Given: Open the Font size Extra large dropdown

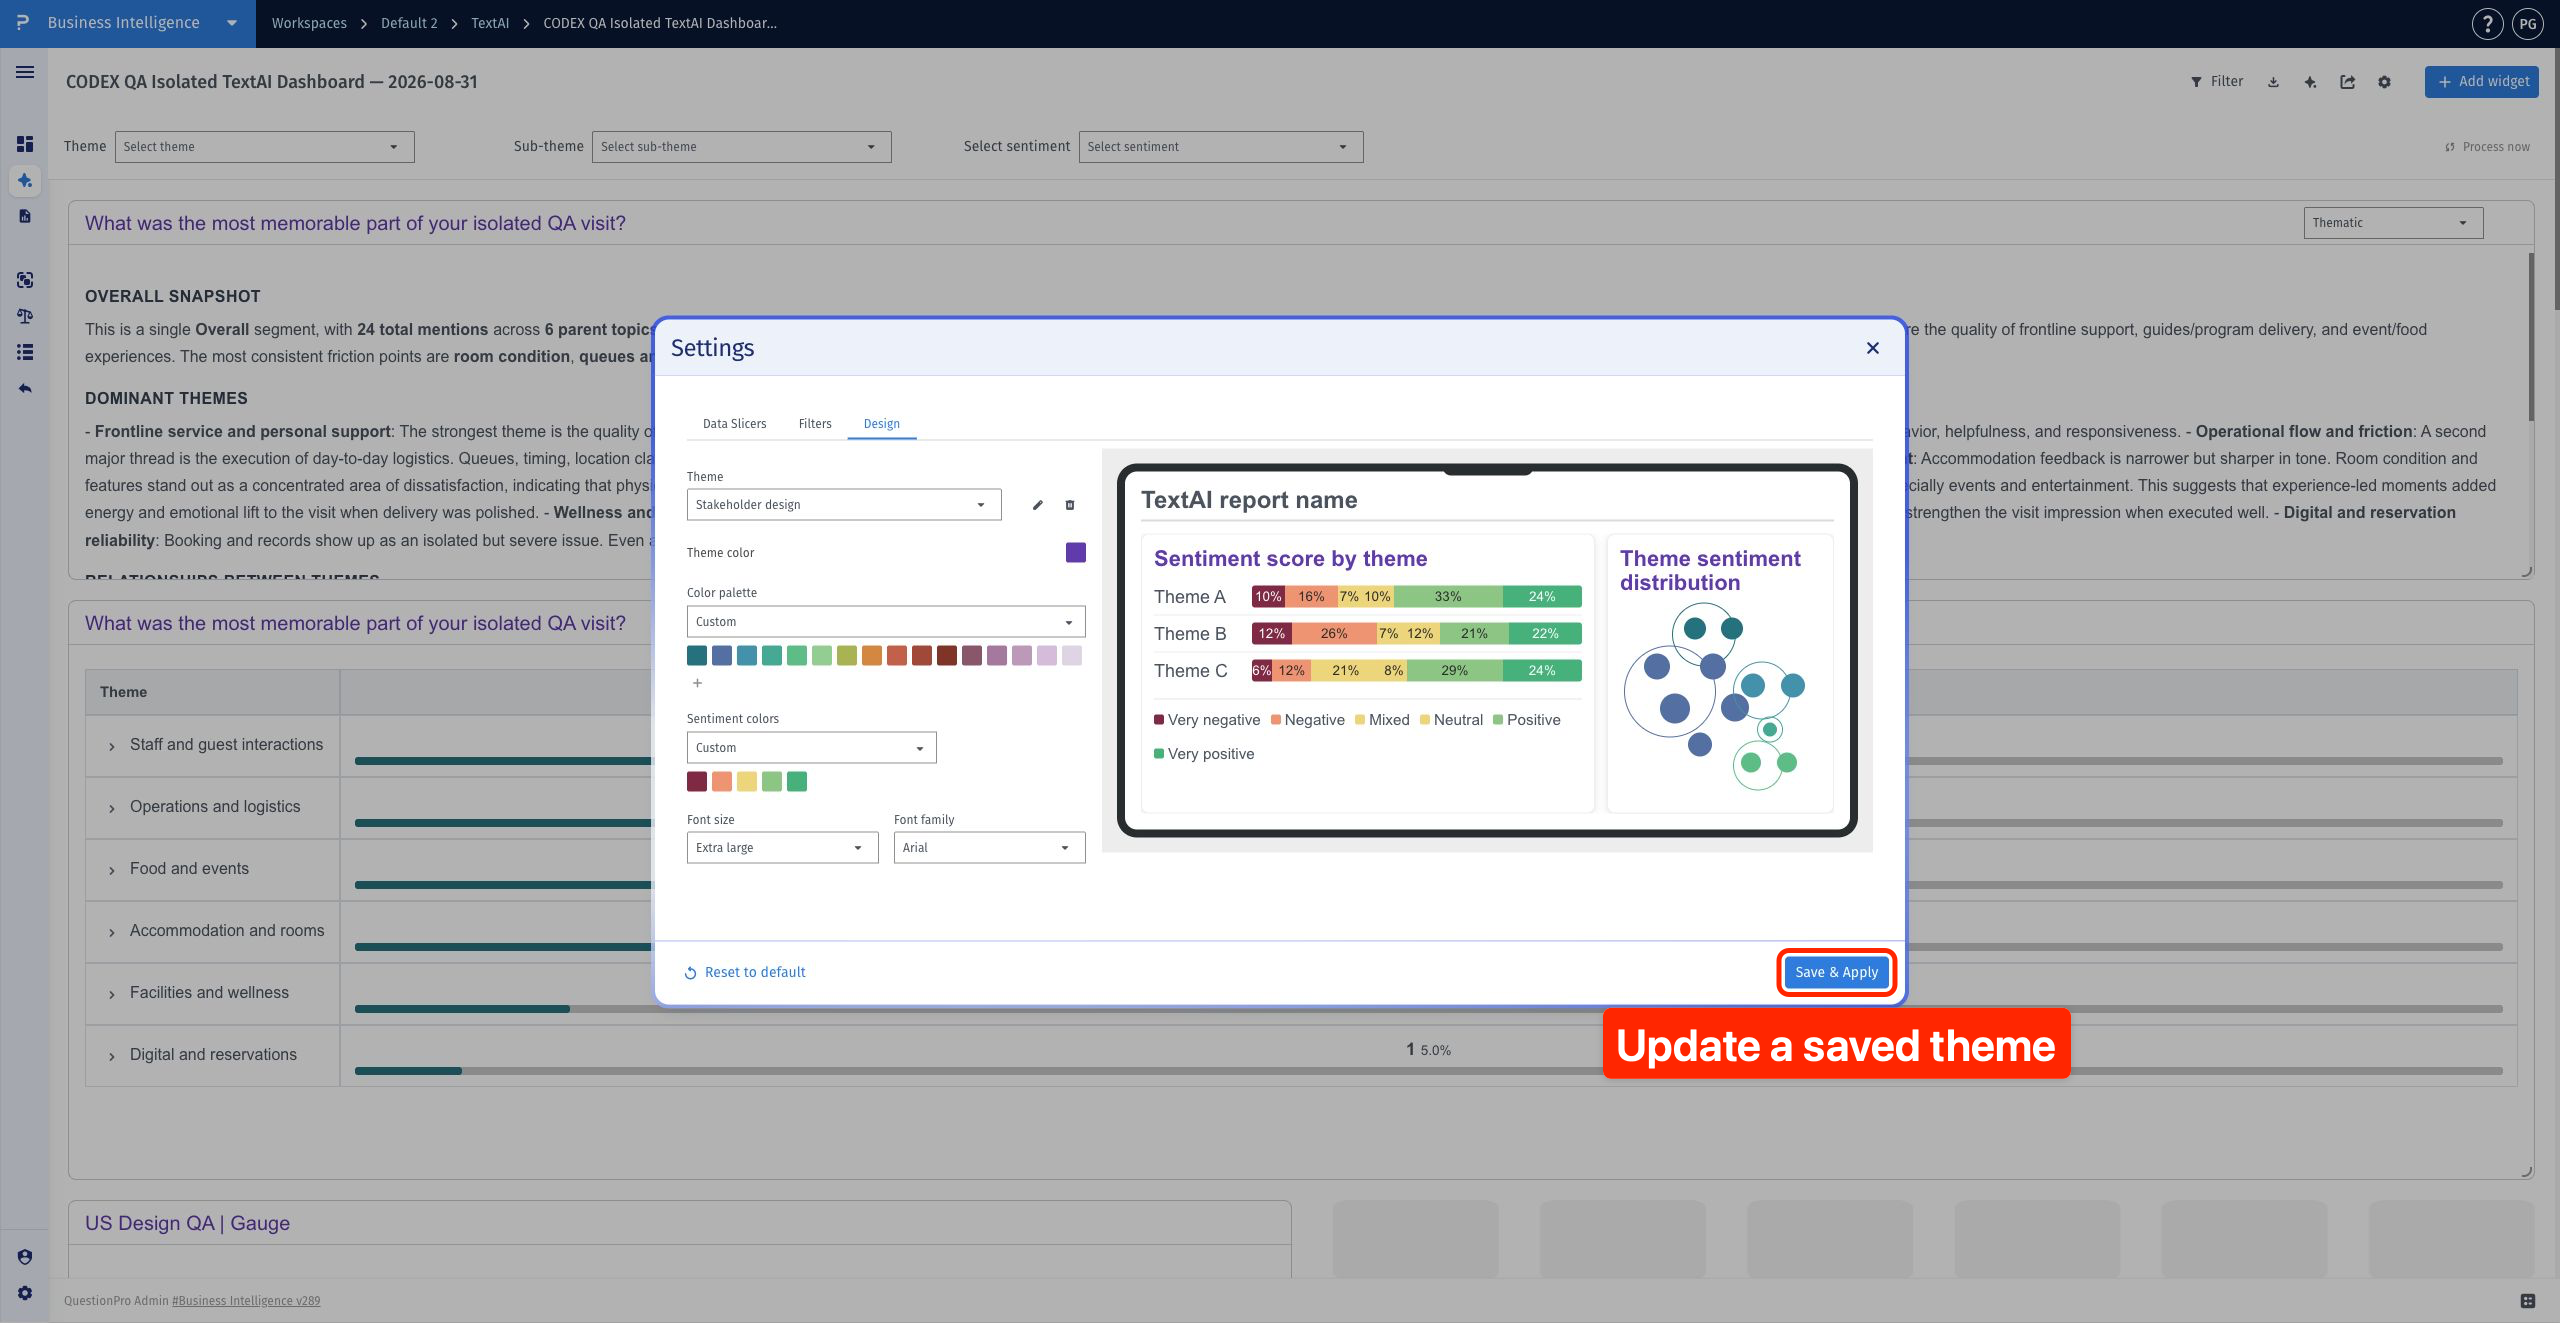Looking at the screenshot, I should pyautogui.click(x=782, y=848).
